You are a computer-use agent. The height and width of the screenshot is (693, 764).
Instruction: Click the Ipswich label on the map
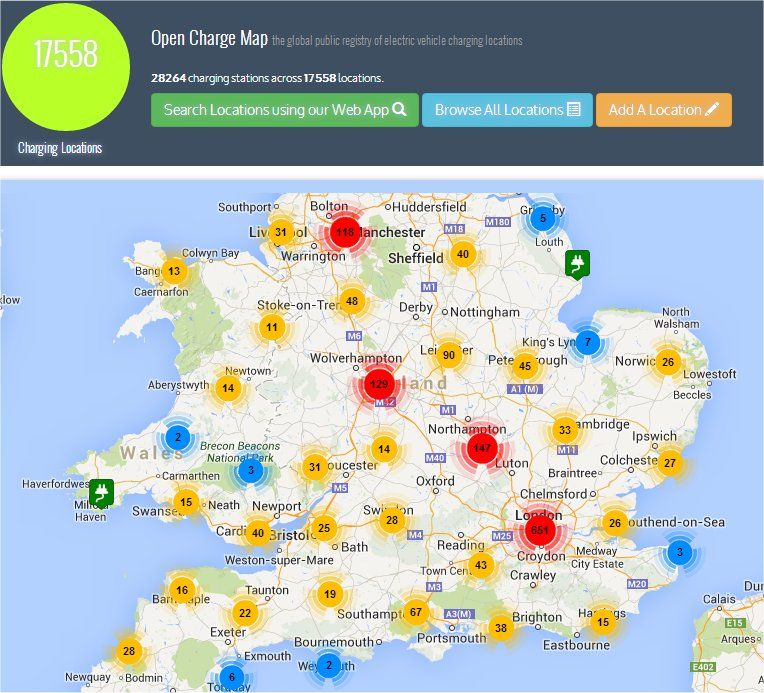point(654,436)
